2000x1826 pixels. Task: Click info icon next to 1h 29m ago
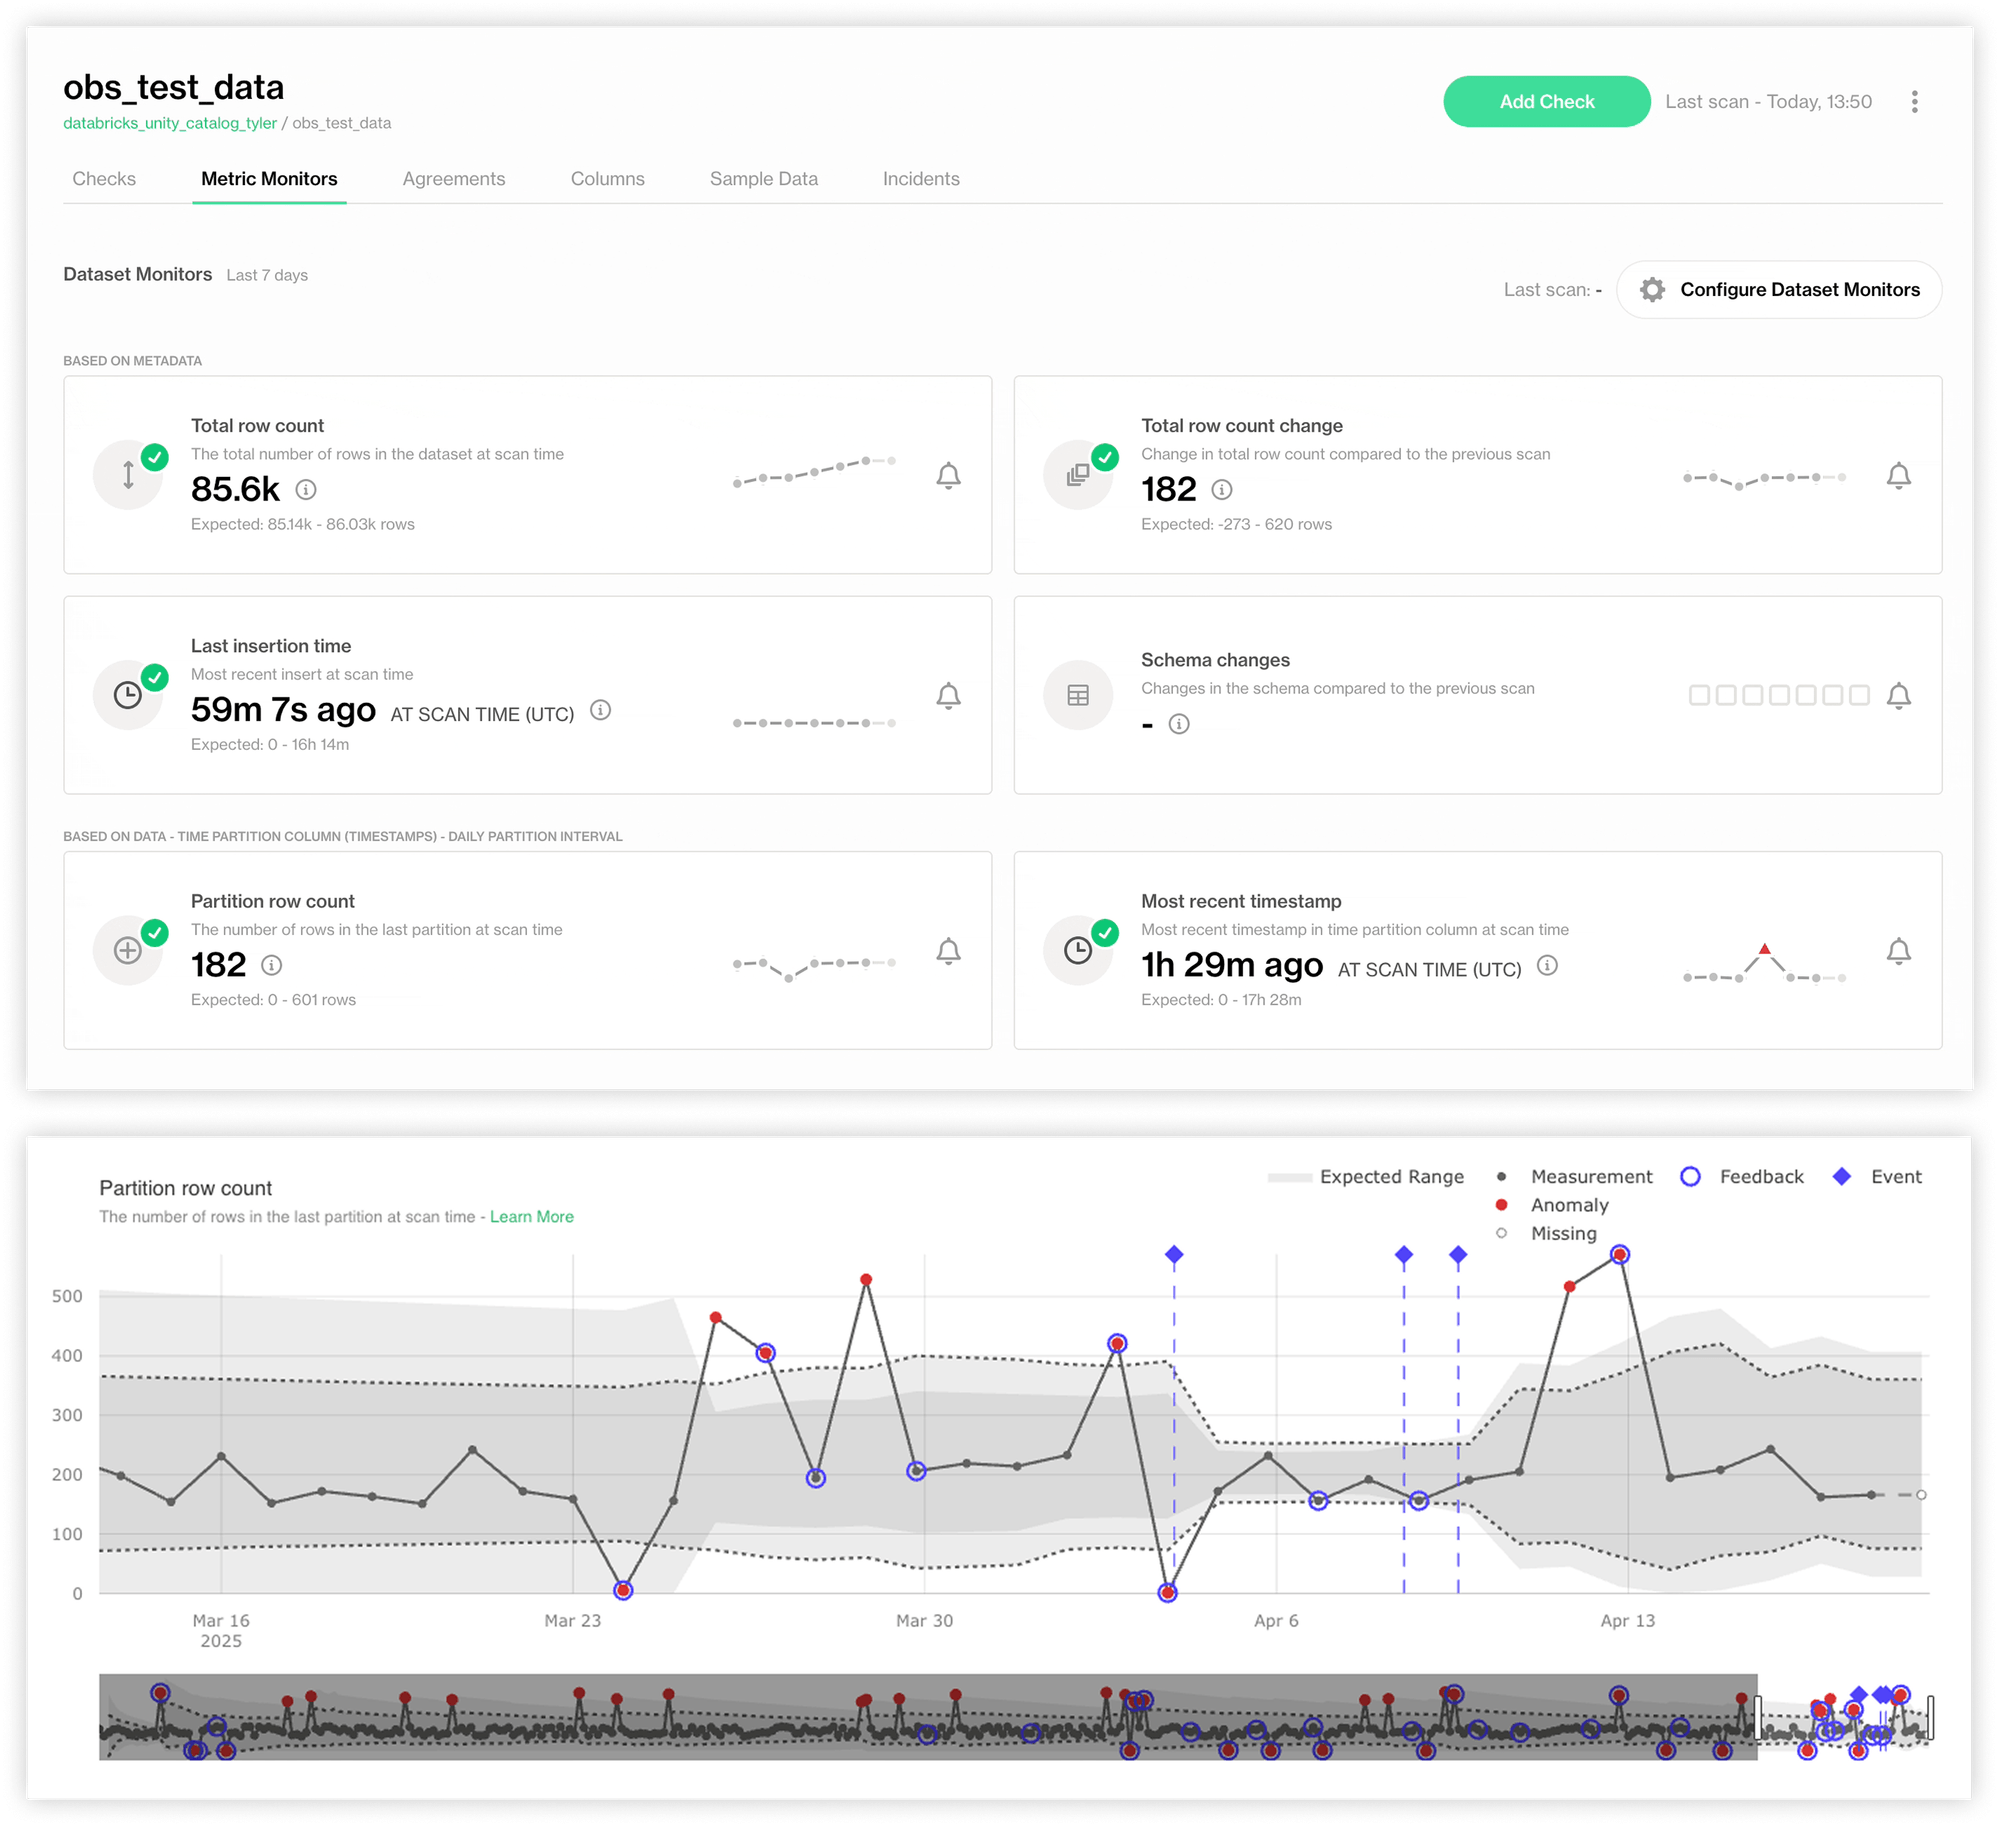[1547, 964]
